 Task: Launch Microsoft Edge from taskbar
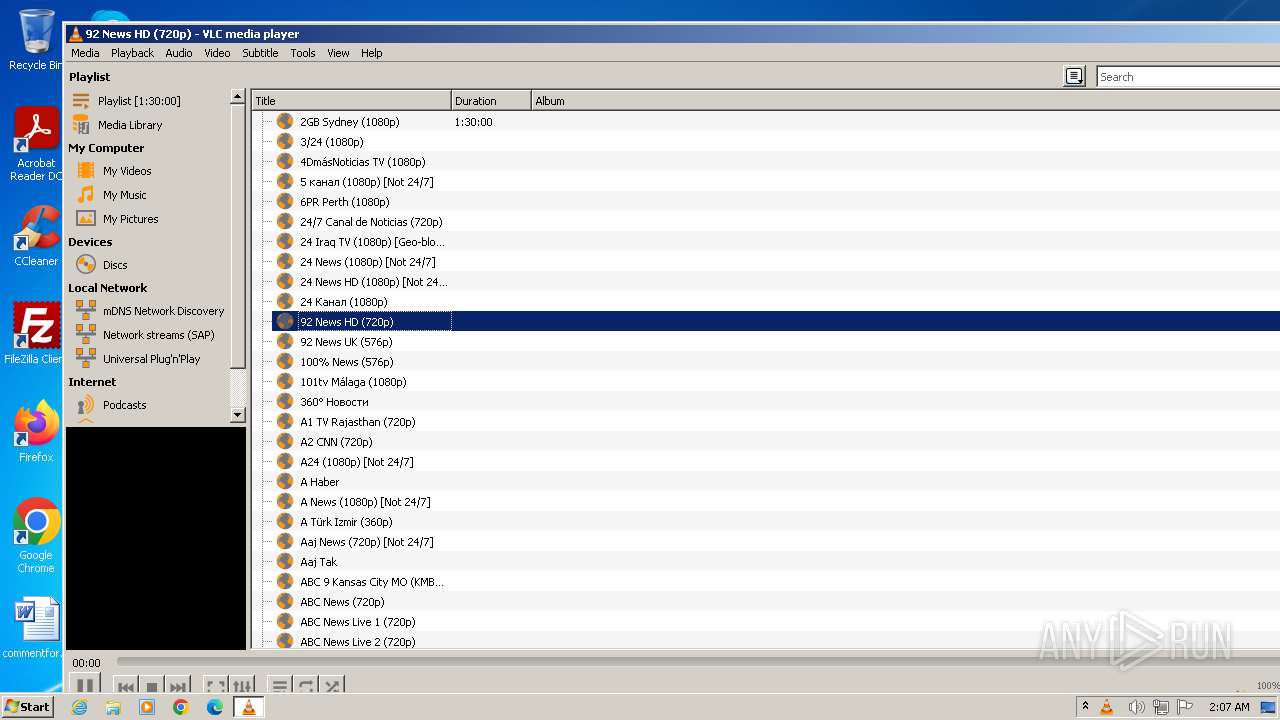pos(214,707)
